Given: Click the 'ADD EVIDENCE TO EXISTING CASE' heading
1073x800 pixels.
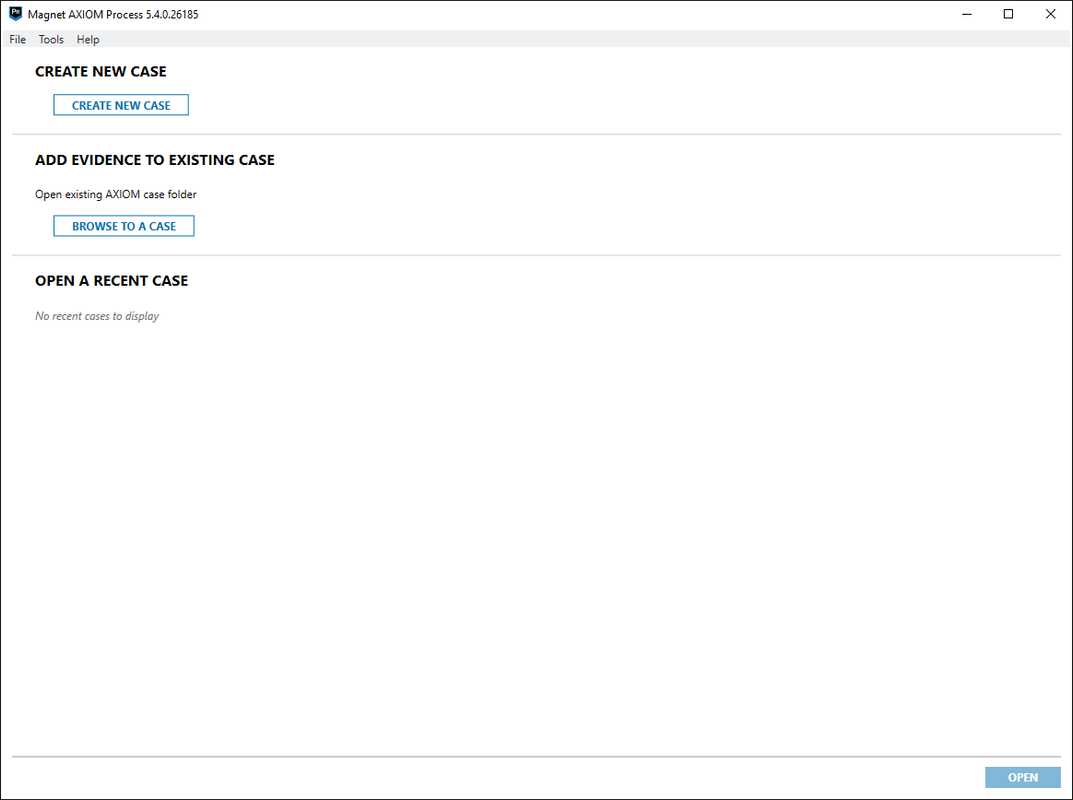Looking at the screenshot, I should 155,160.
